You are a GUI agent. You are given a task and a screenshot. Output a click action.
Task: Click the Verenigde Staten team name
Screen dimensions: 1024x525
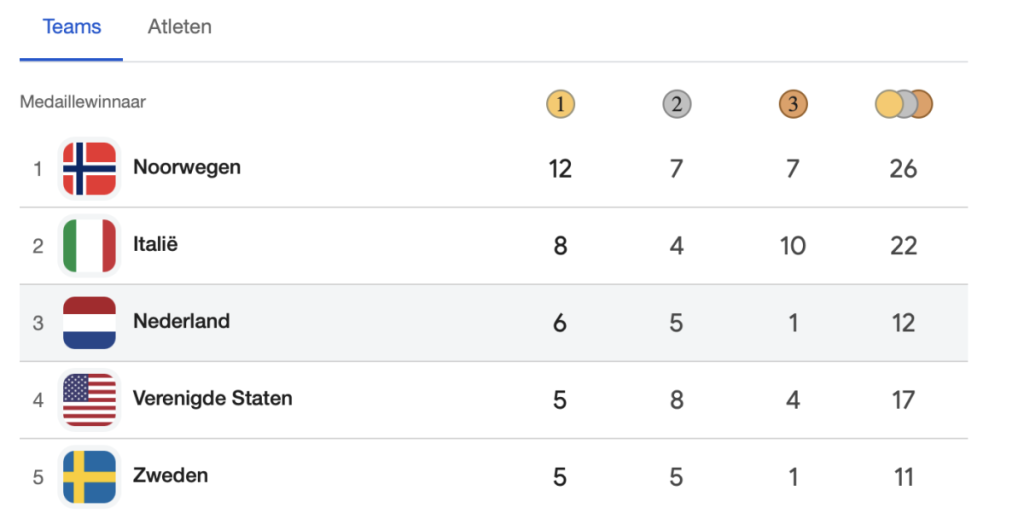point(213,398)
